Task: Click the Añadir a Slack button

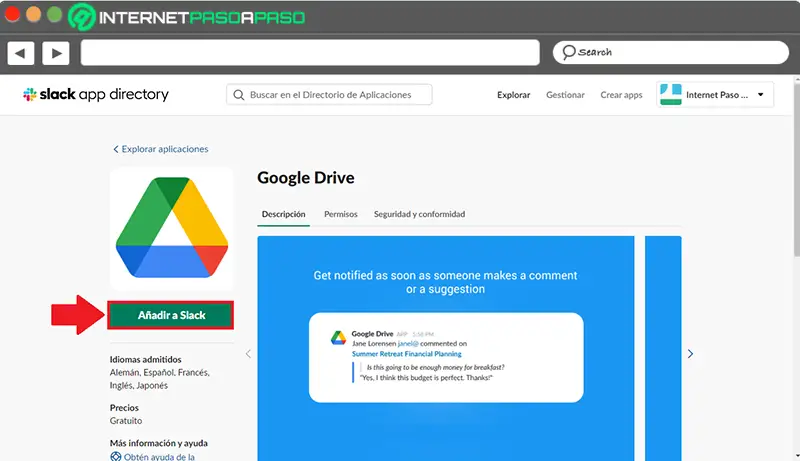Action: pos(171,315)
